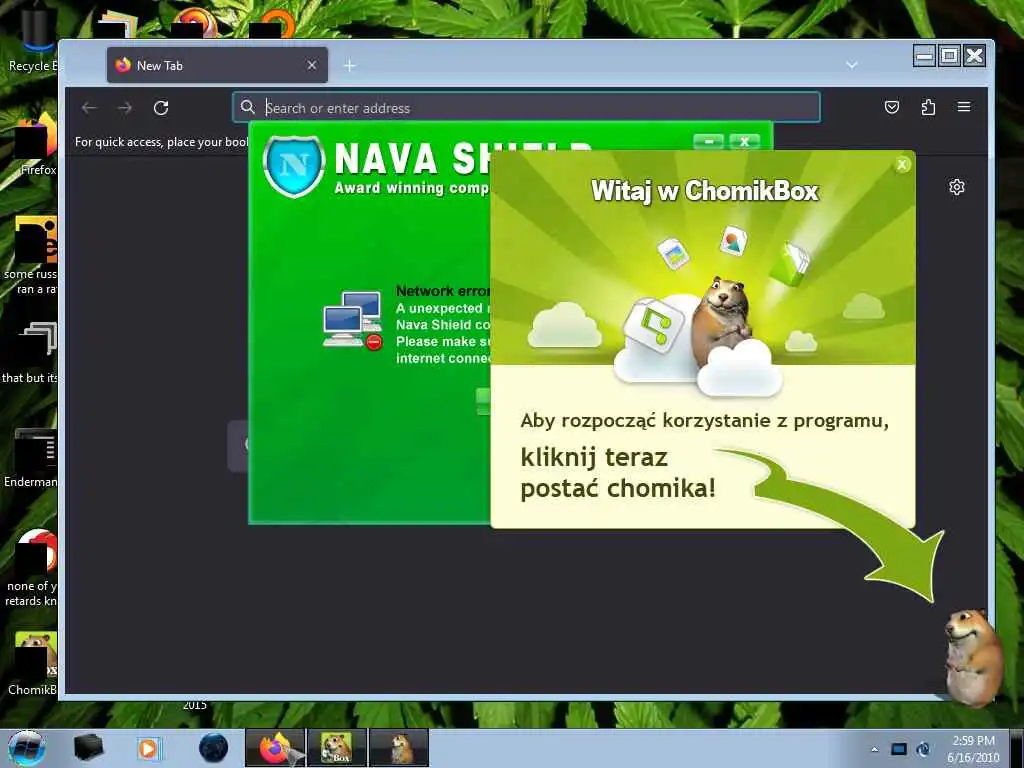Go back in Firefox
The width and height of the screenshot is (1024, 768).
[x=89, y=108]
